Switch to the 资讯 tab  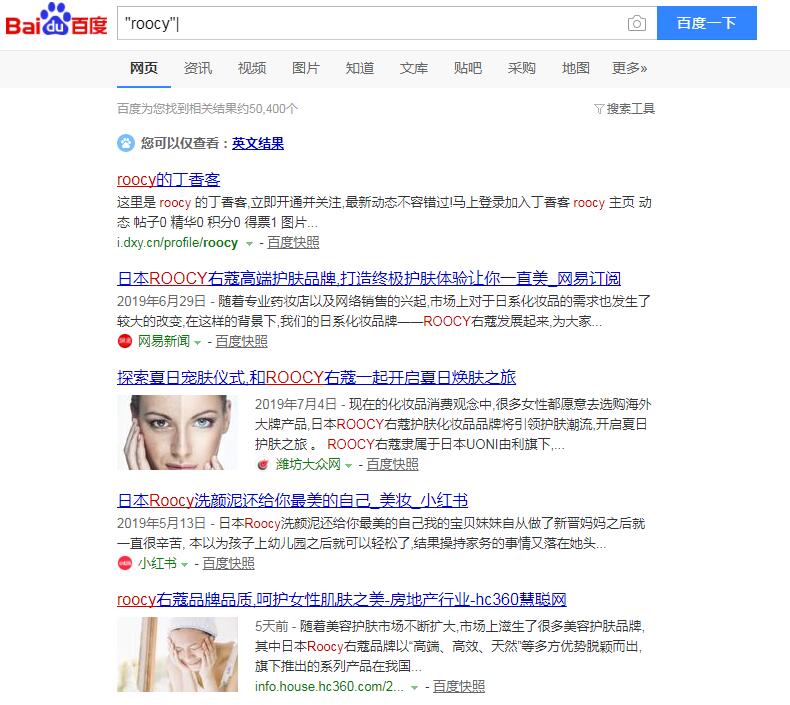tap(198, 68)
